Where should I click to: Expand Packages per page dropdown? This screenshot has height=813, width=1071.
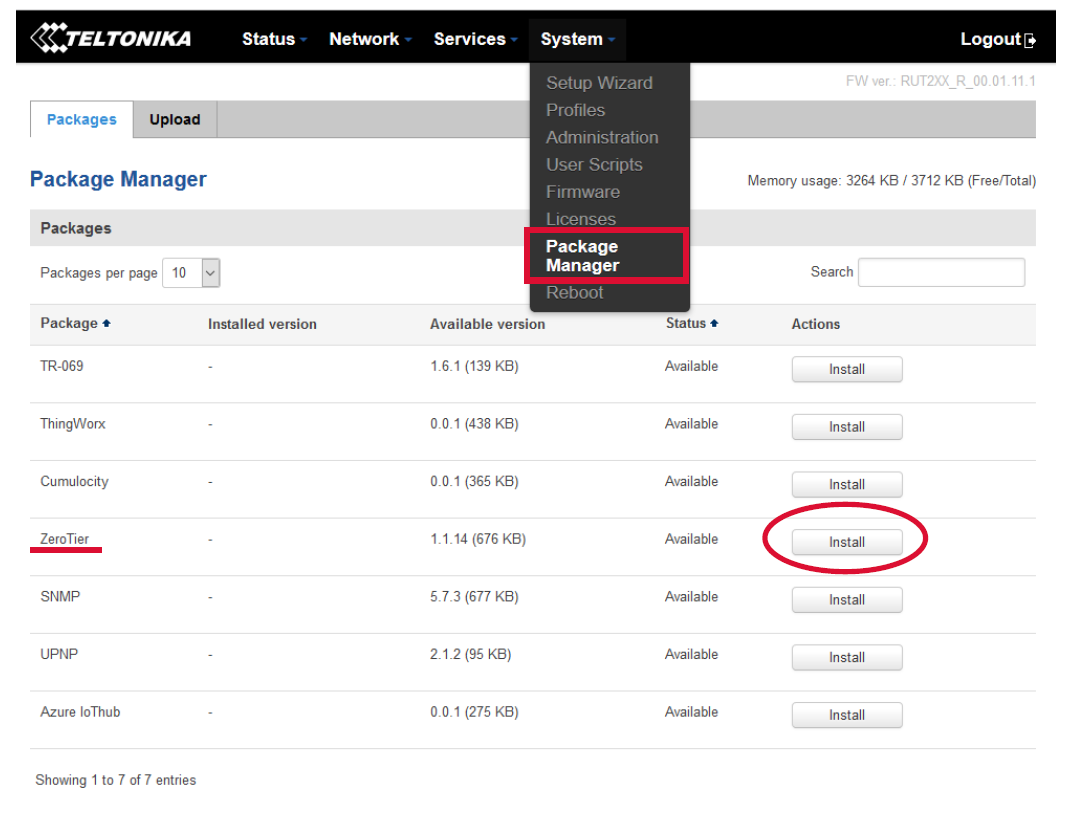tap(191, 273)
